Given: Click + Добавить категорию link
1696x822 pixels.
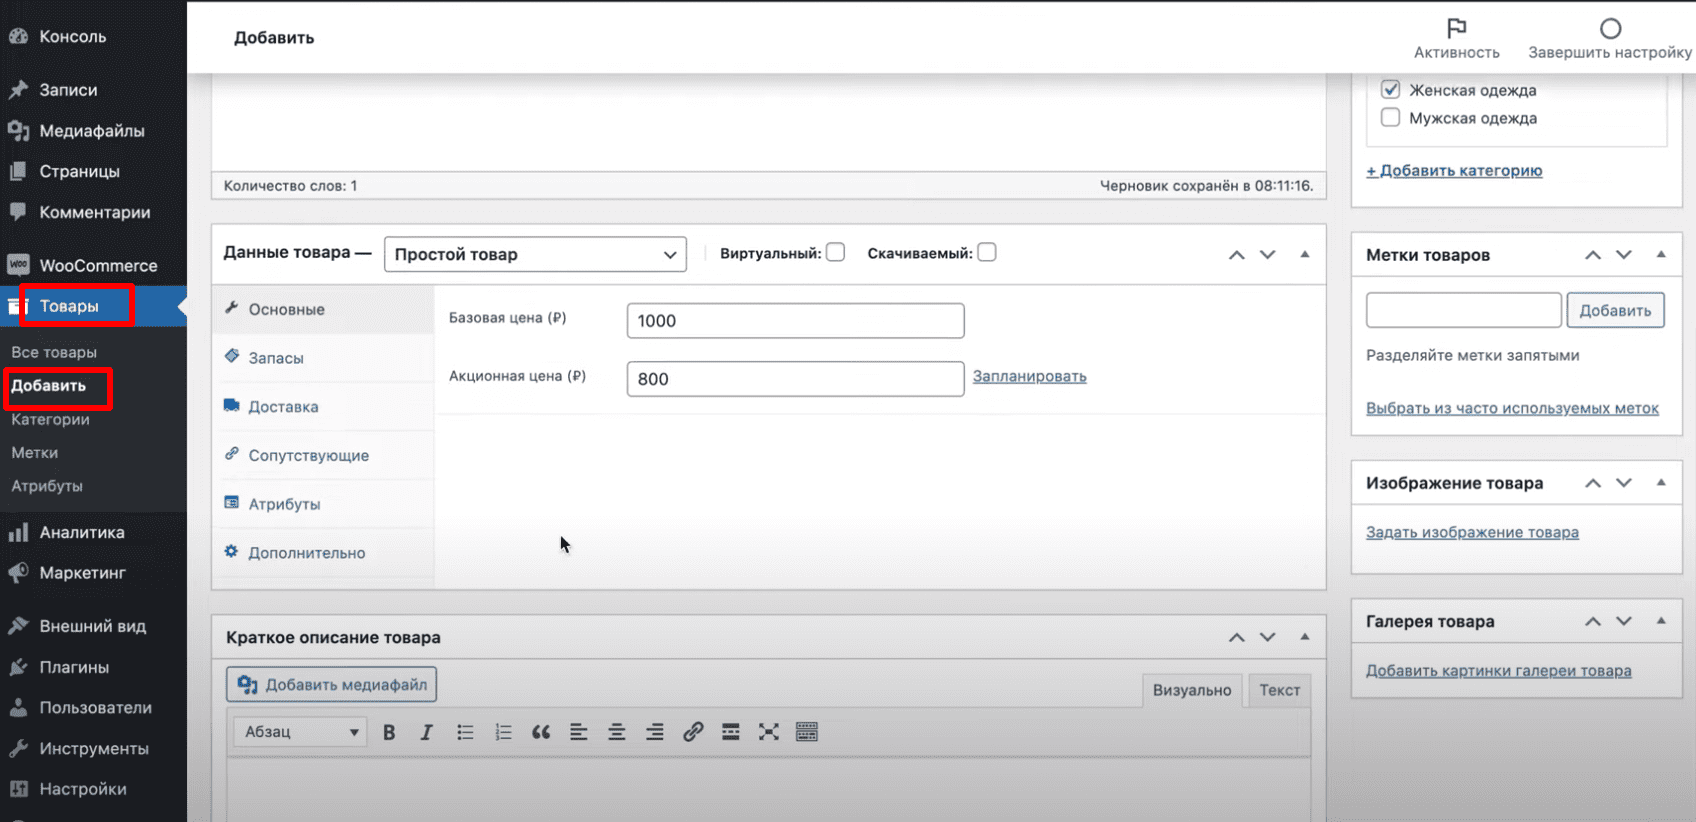Looking at the screenshot, I should [1454, 170].
